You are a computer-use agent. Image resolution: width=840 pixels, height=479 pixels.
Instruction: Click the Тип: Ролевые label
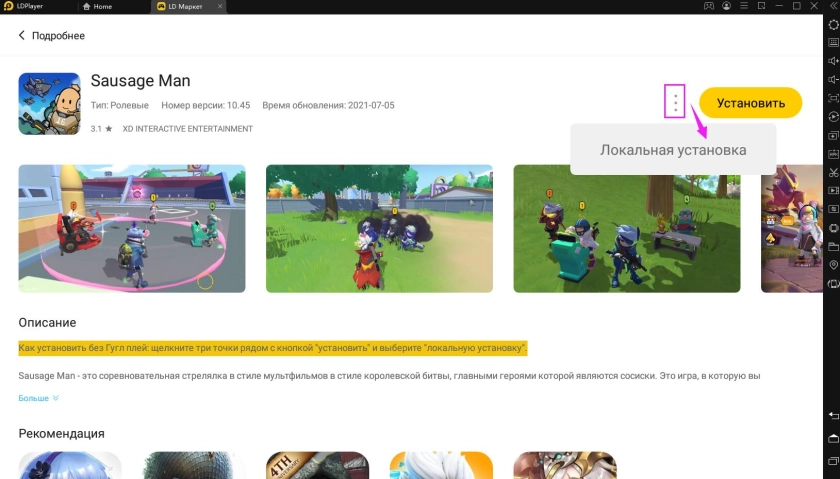coord(119,106)
